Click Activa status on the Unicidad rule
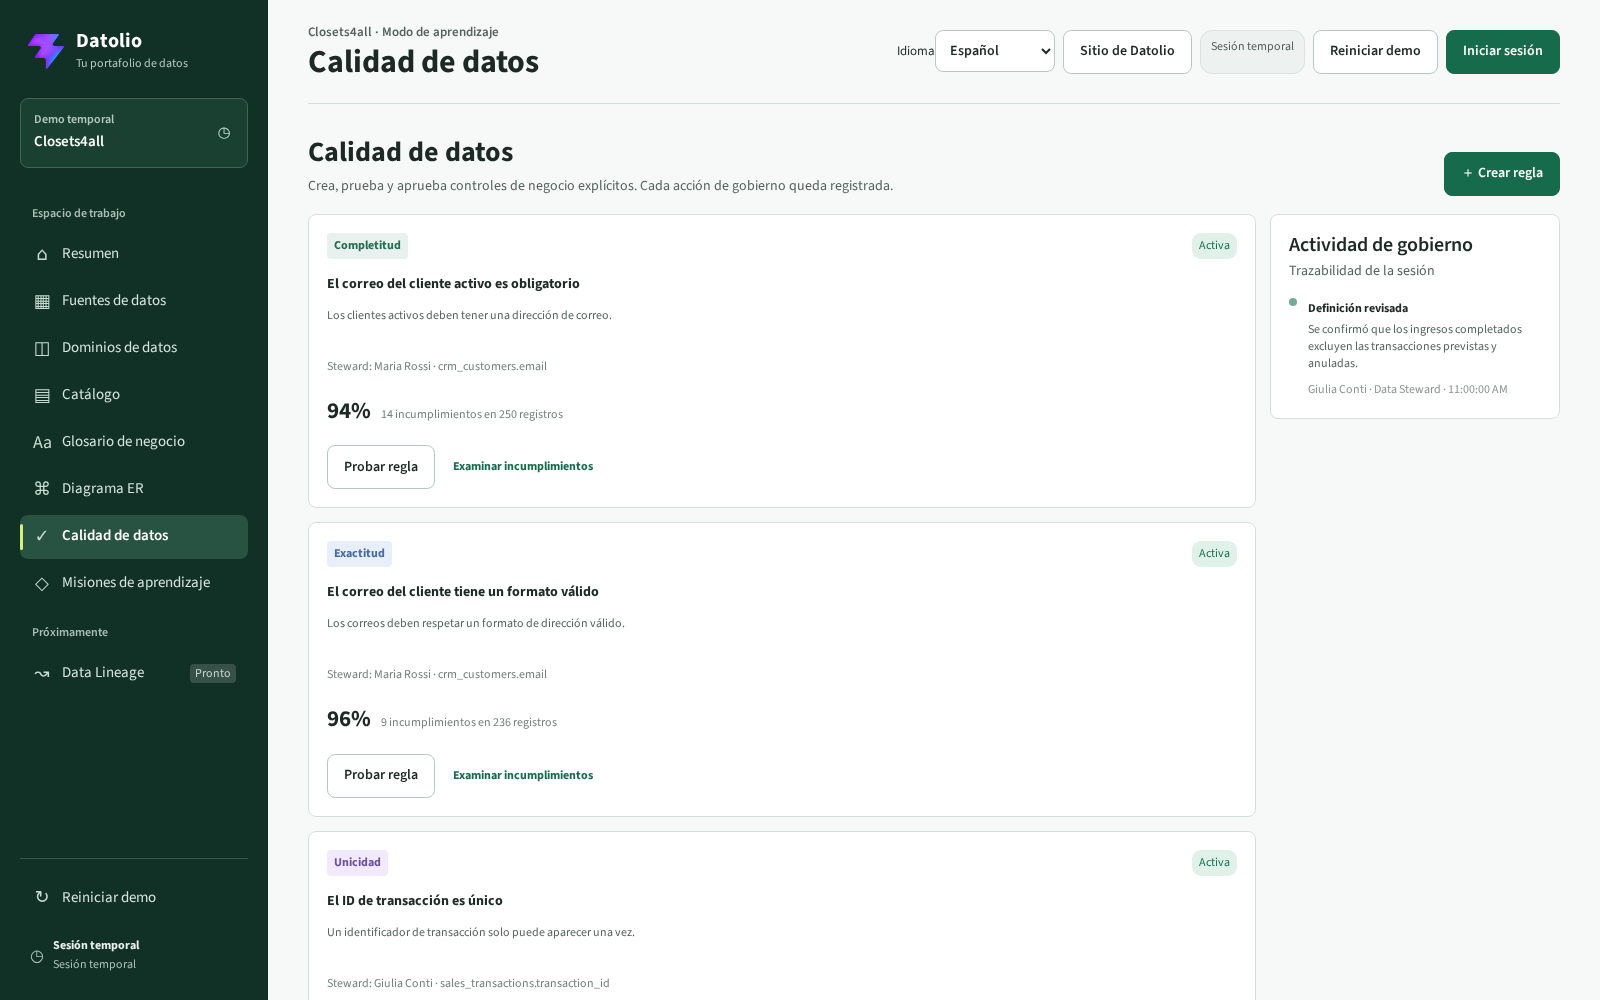The image size is (1600, 1000). click(x=1214, y=863)
